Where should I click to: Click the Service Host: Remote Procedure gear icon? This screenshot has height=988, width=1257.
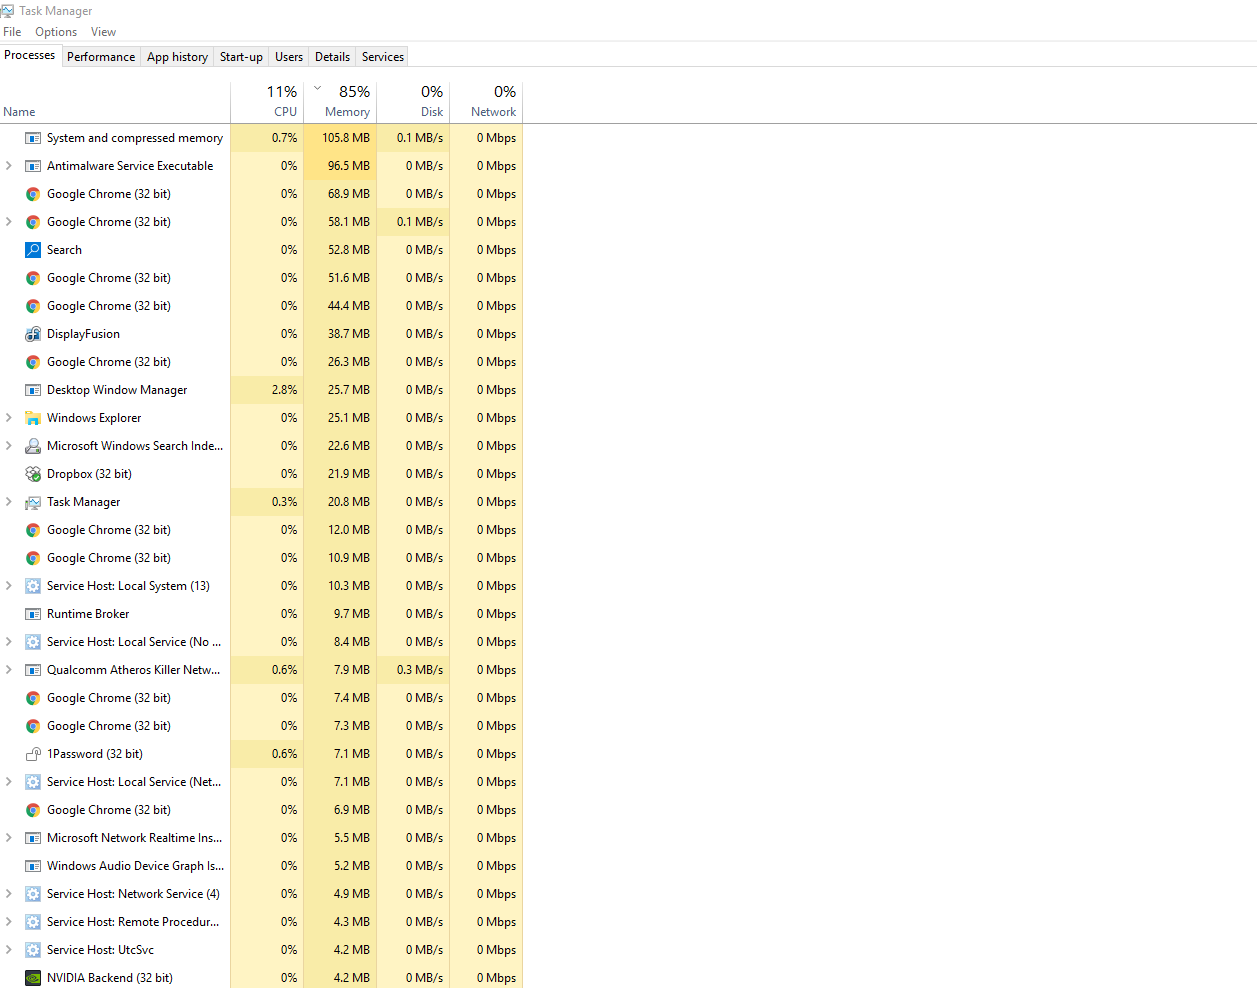[33, 922]
